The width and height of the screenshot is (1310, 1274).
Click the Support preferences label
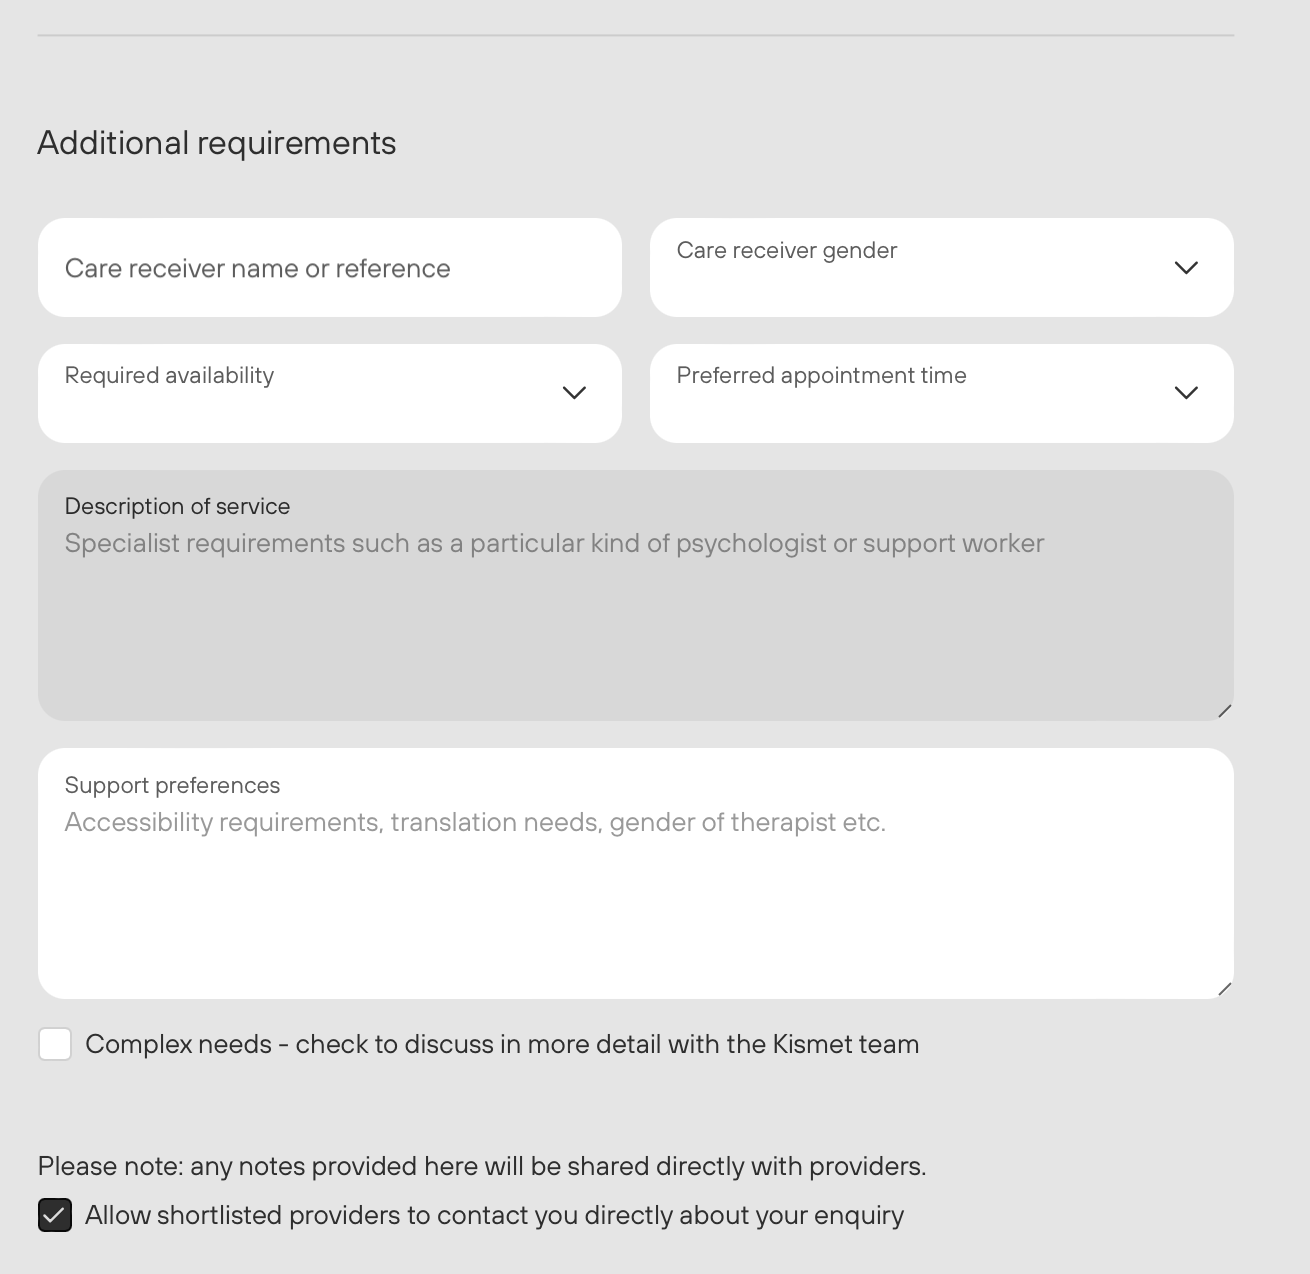(172, 785)
